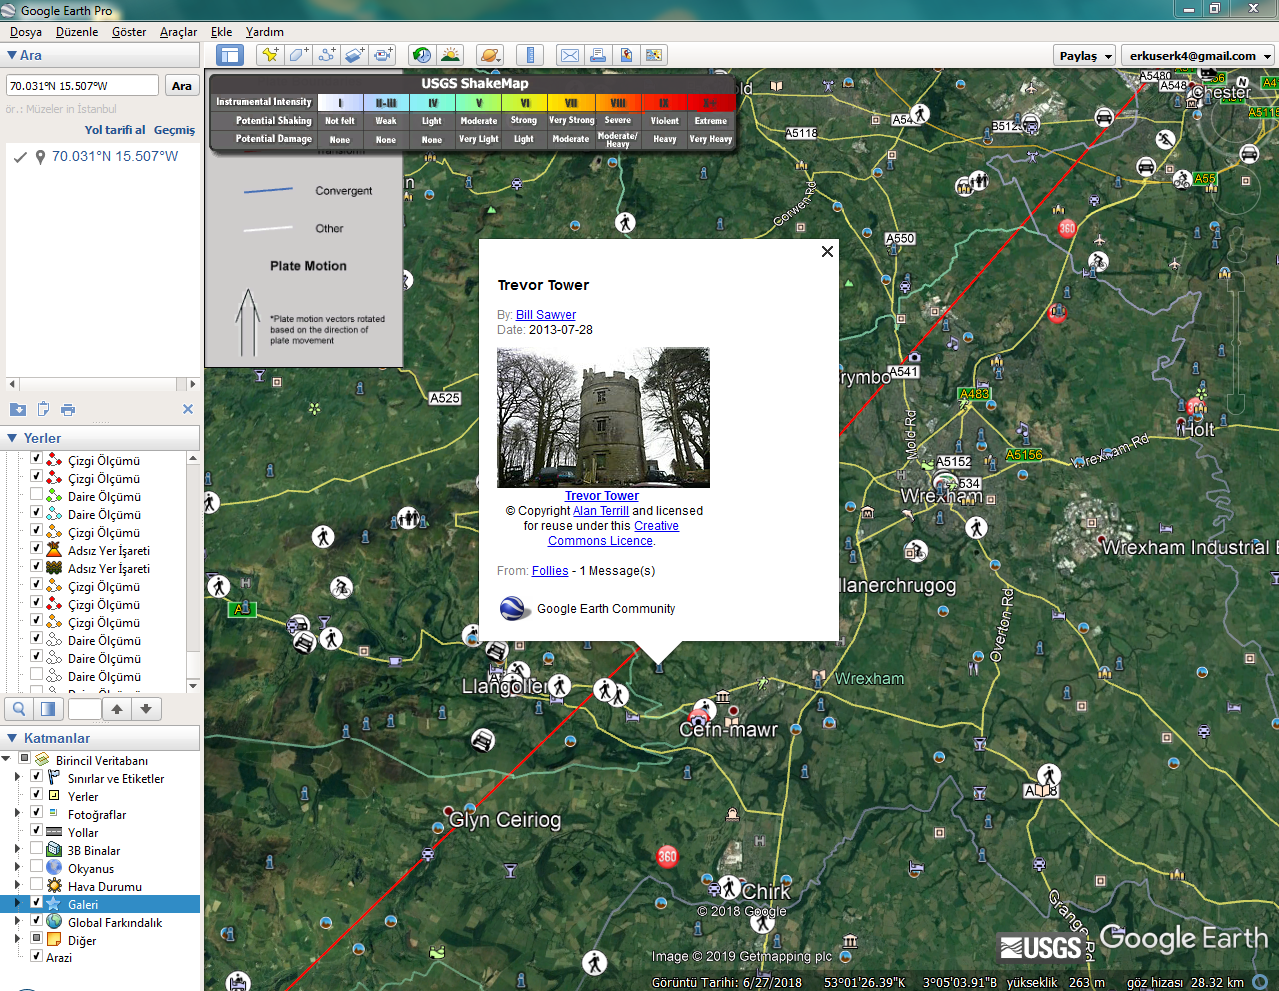Search places with magnifier icon below Yerler
This screenshot has height=991, width=1279.
pyautogui.click(x=19, y=709)
